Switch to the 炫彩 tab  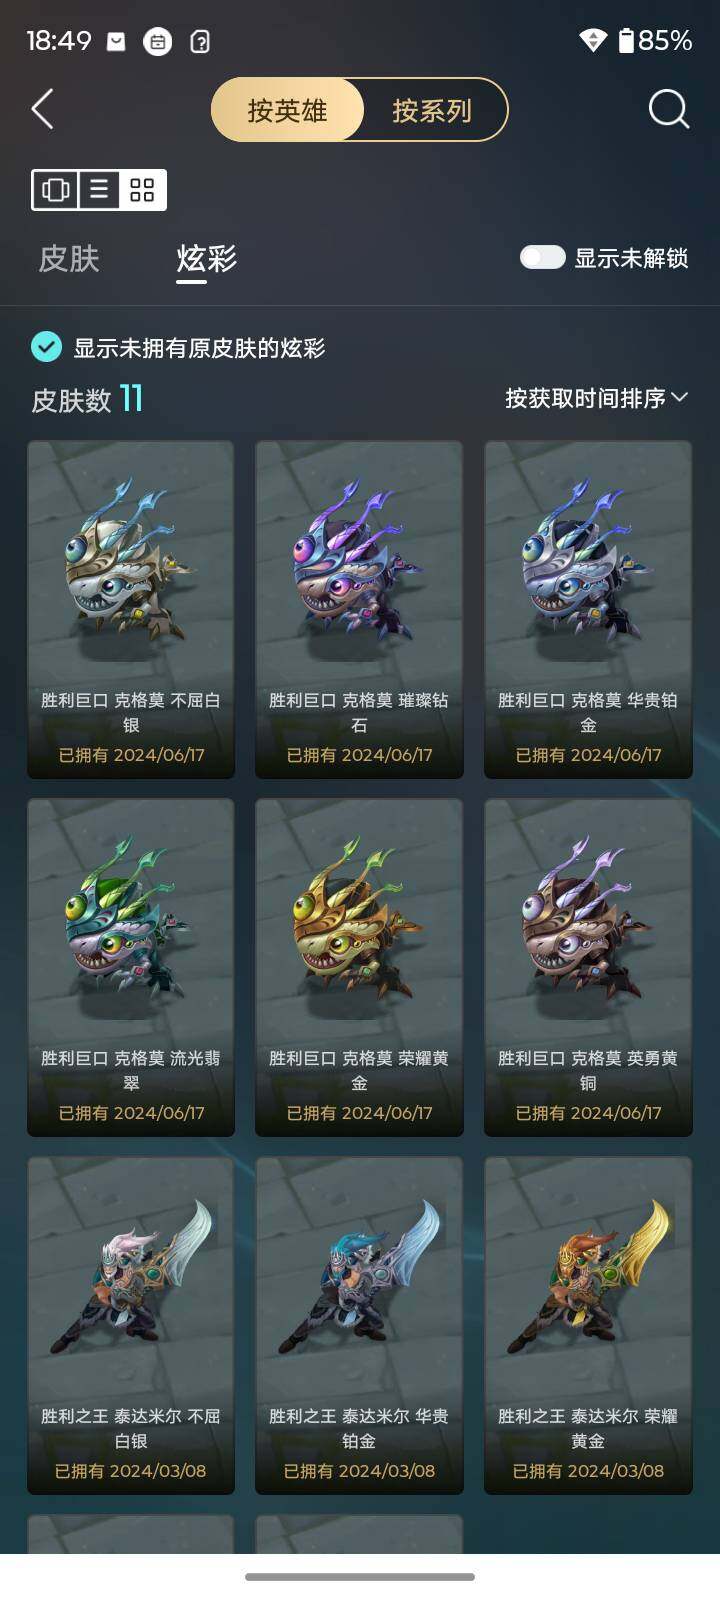[x=206, y=259]
